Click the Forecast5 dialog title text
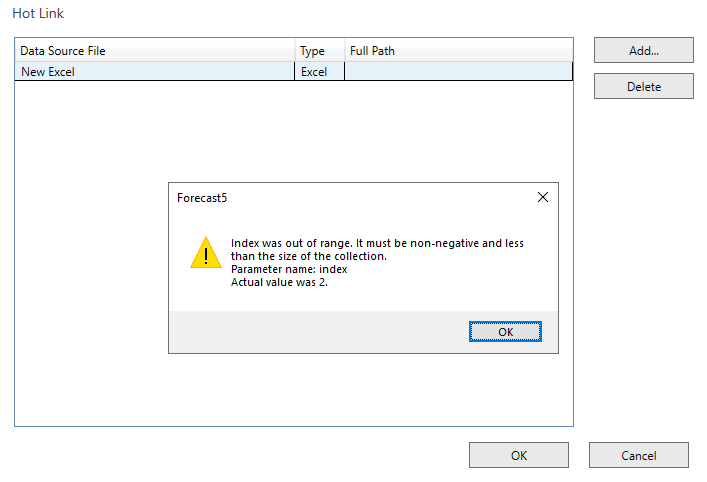This screenshot has width=707, height=482. pos(202,198)
